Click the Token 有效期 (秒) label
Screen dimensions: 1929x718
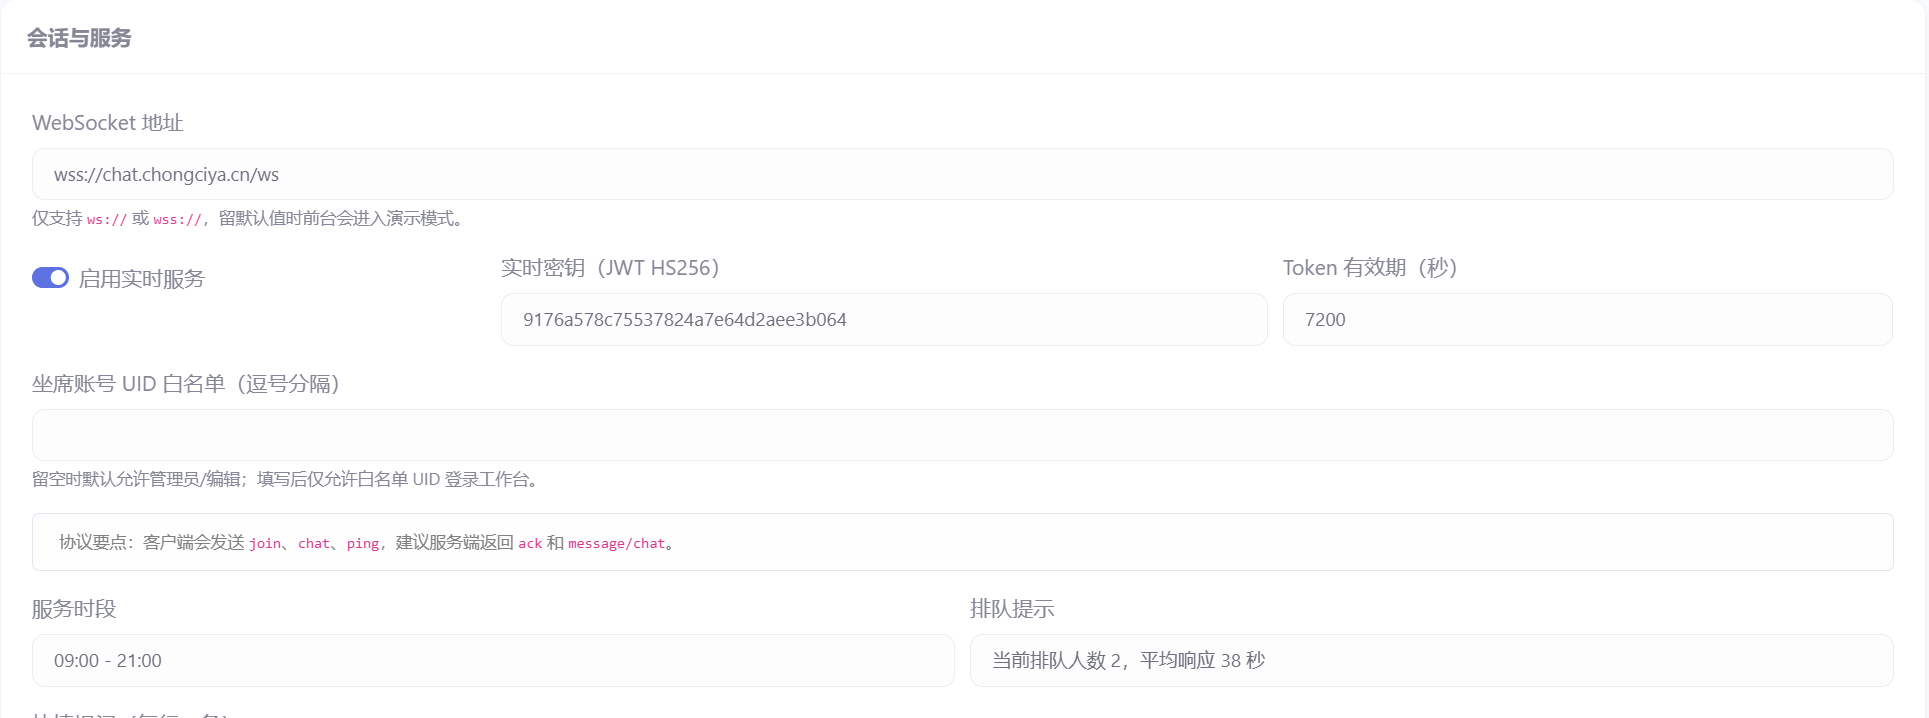1369,268
